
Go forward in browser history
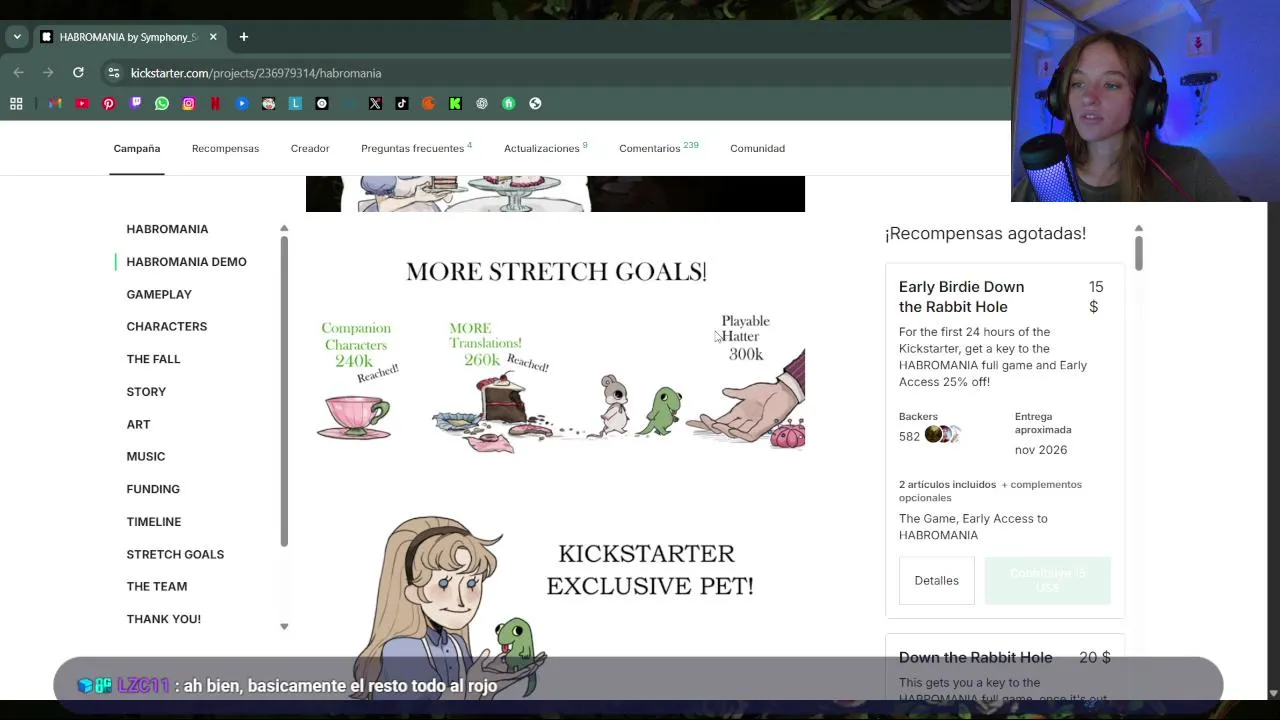coord(48,72)
